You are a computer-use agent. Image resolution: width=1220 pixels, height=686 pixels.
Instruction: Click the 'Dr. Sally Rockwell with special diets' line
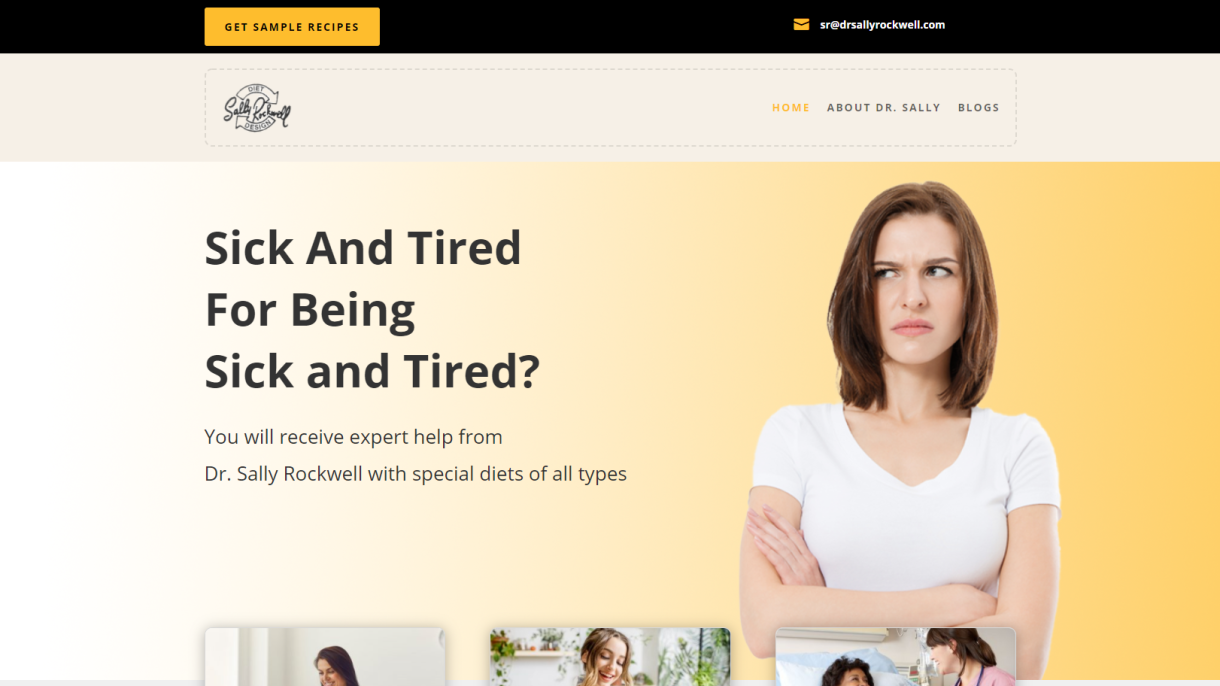click(415, 474)
